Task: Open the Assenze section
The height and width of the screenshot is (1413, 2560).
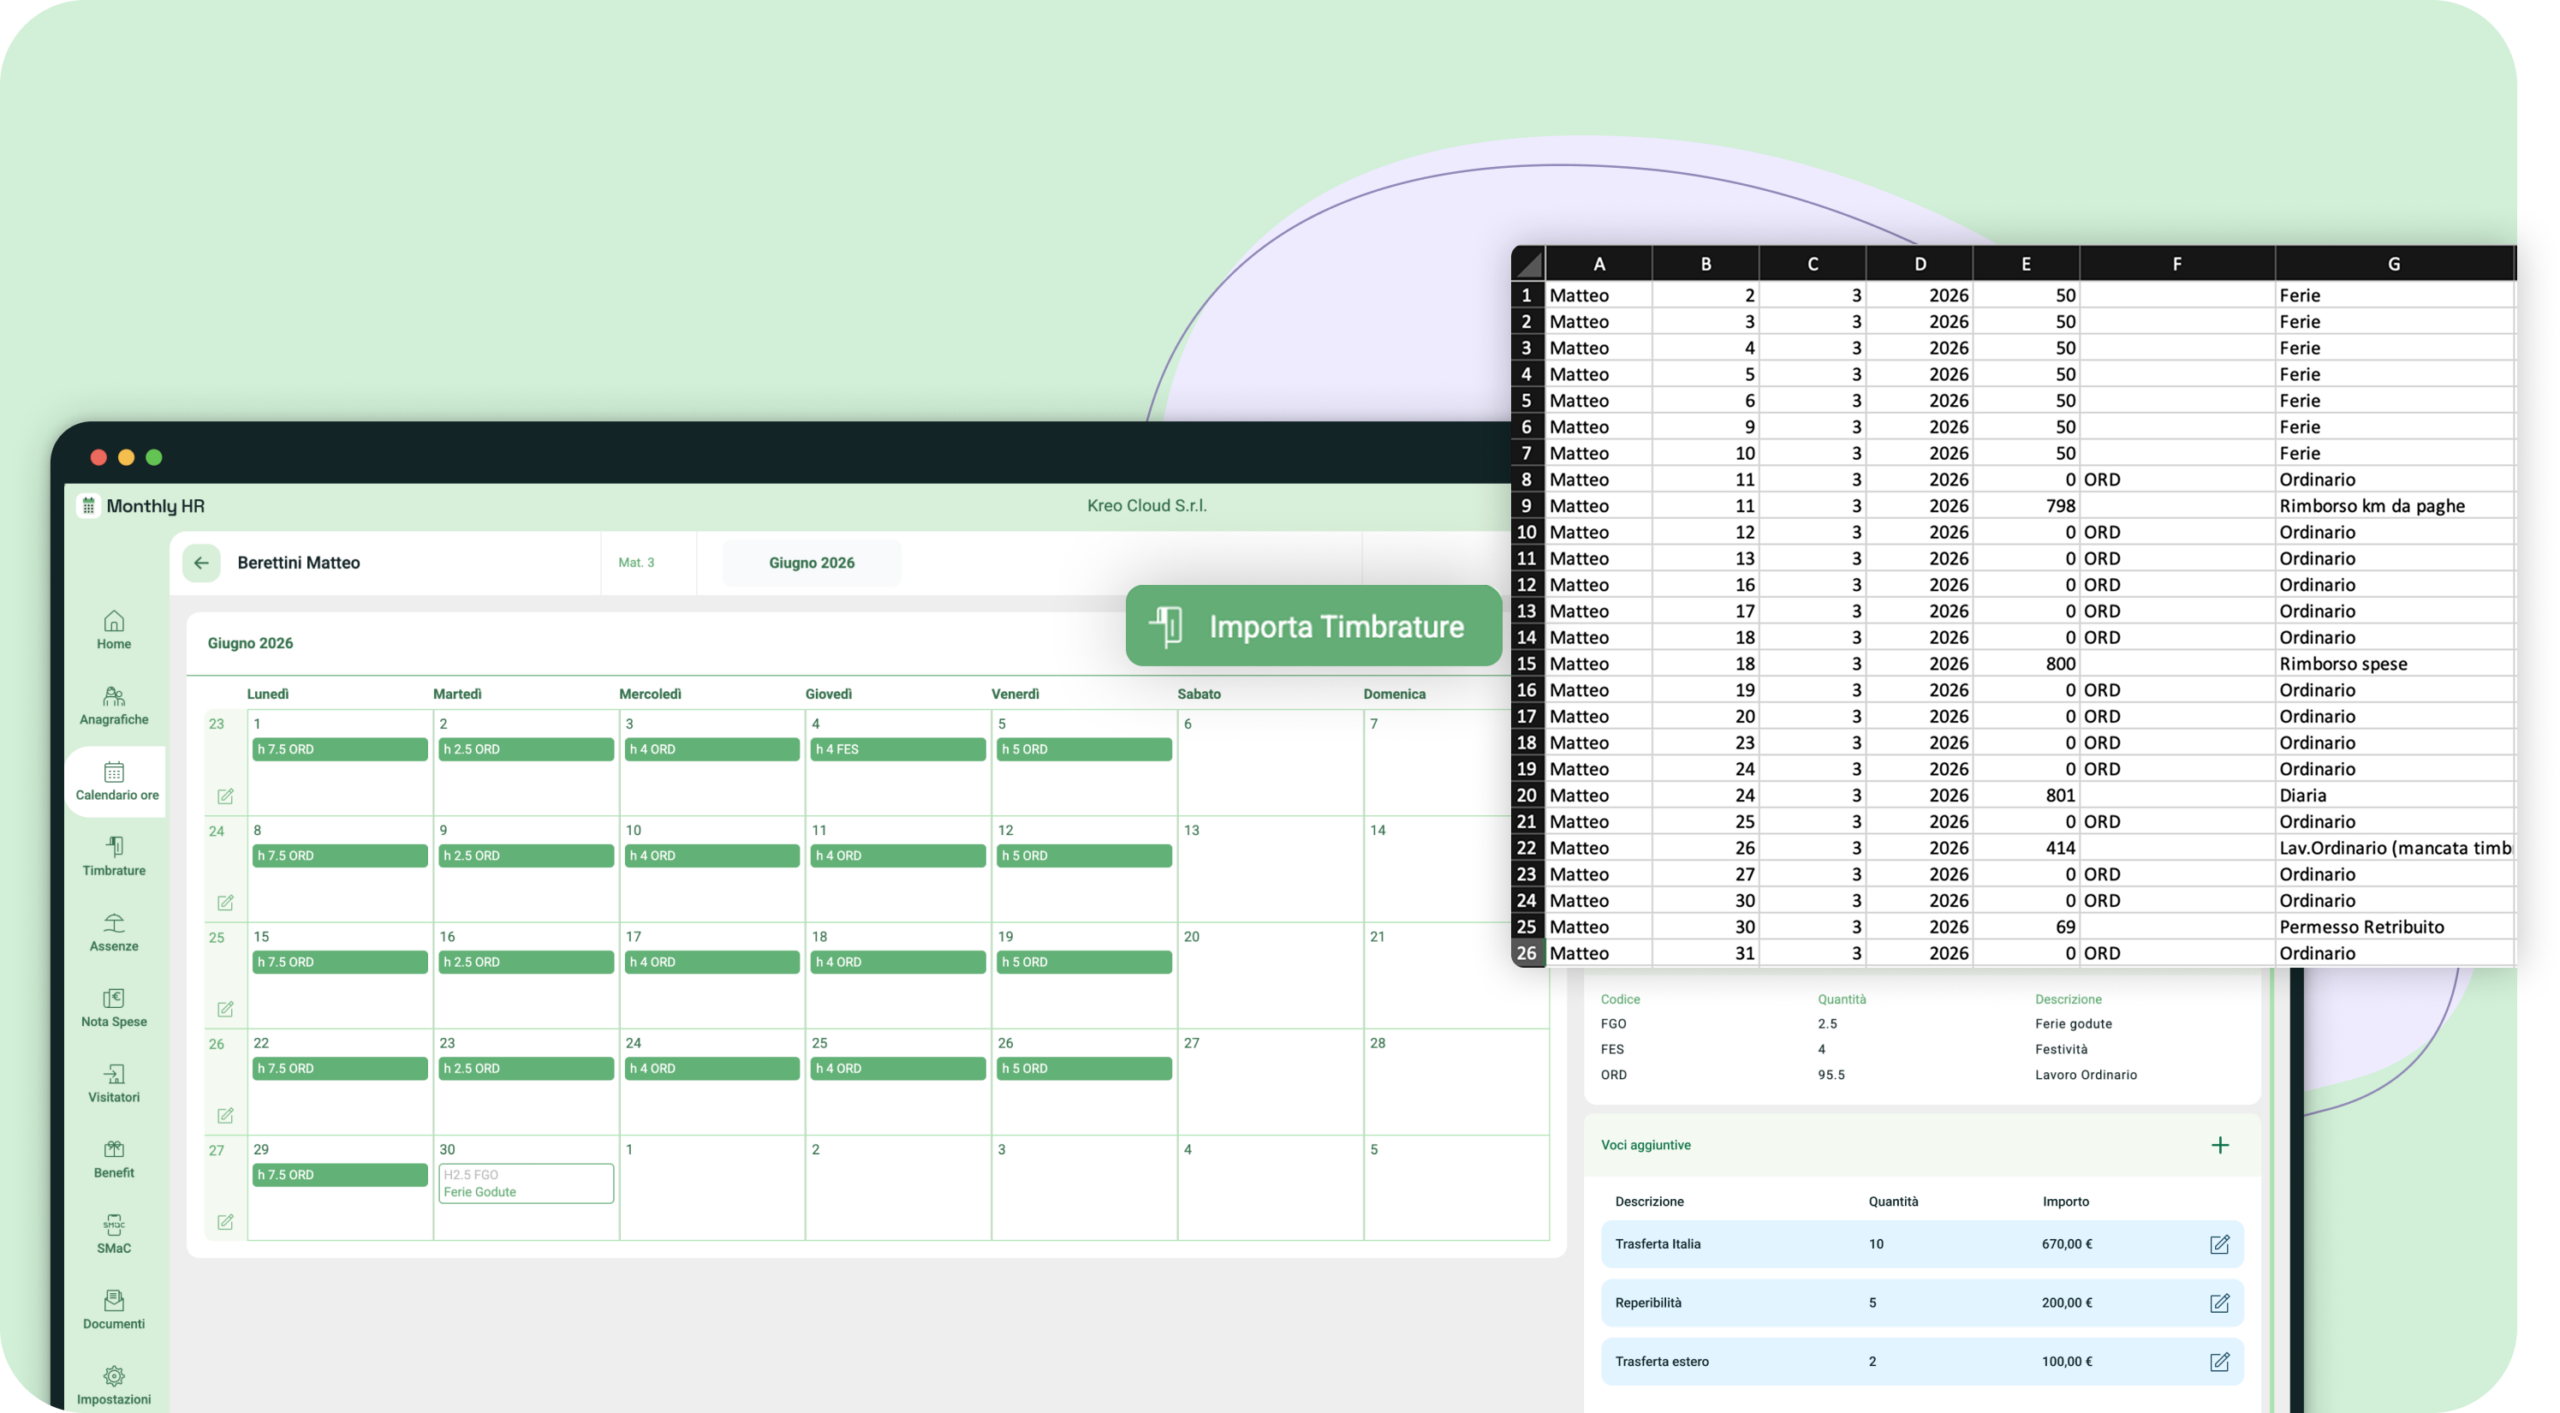Action: pyautogui.click(x=114, y=932)
